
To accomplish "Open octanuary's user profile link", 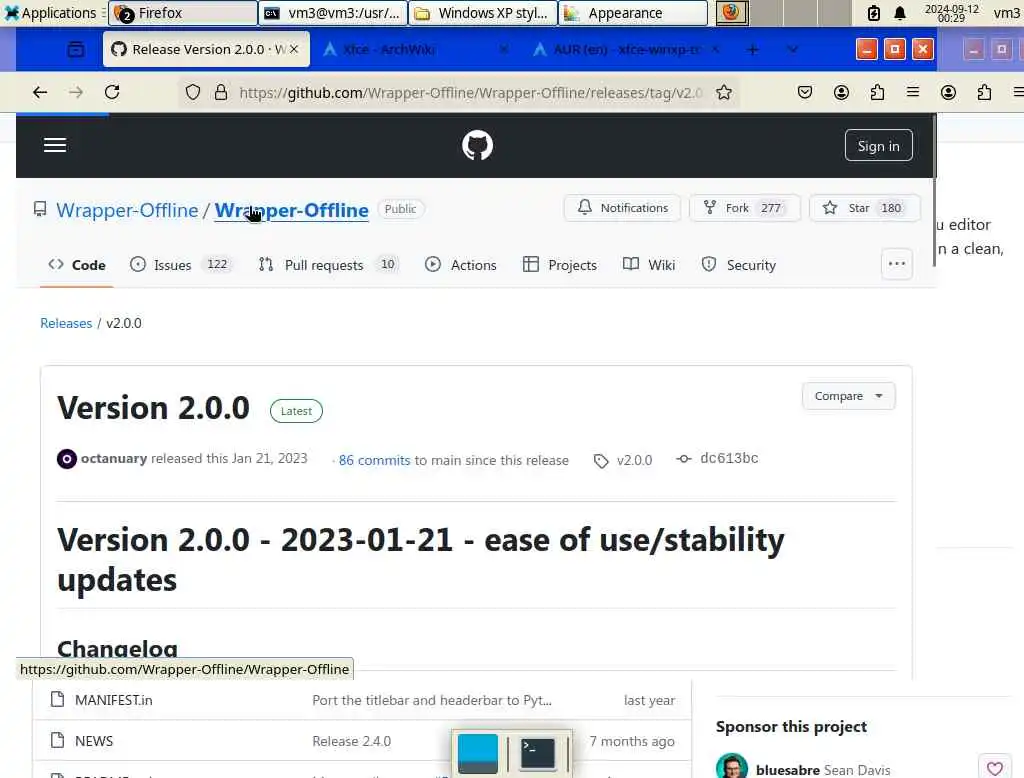I will pyautogui.click(x=114, y=459).
